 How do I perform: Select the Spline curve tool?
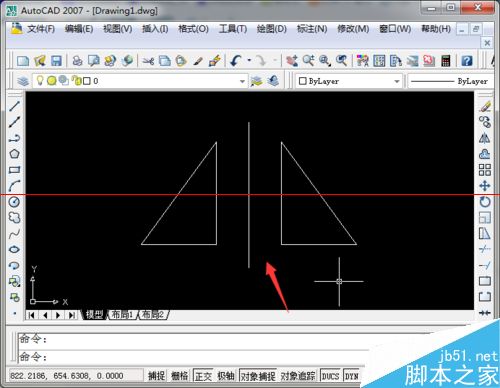[x=14, y=234]
